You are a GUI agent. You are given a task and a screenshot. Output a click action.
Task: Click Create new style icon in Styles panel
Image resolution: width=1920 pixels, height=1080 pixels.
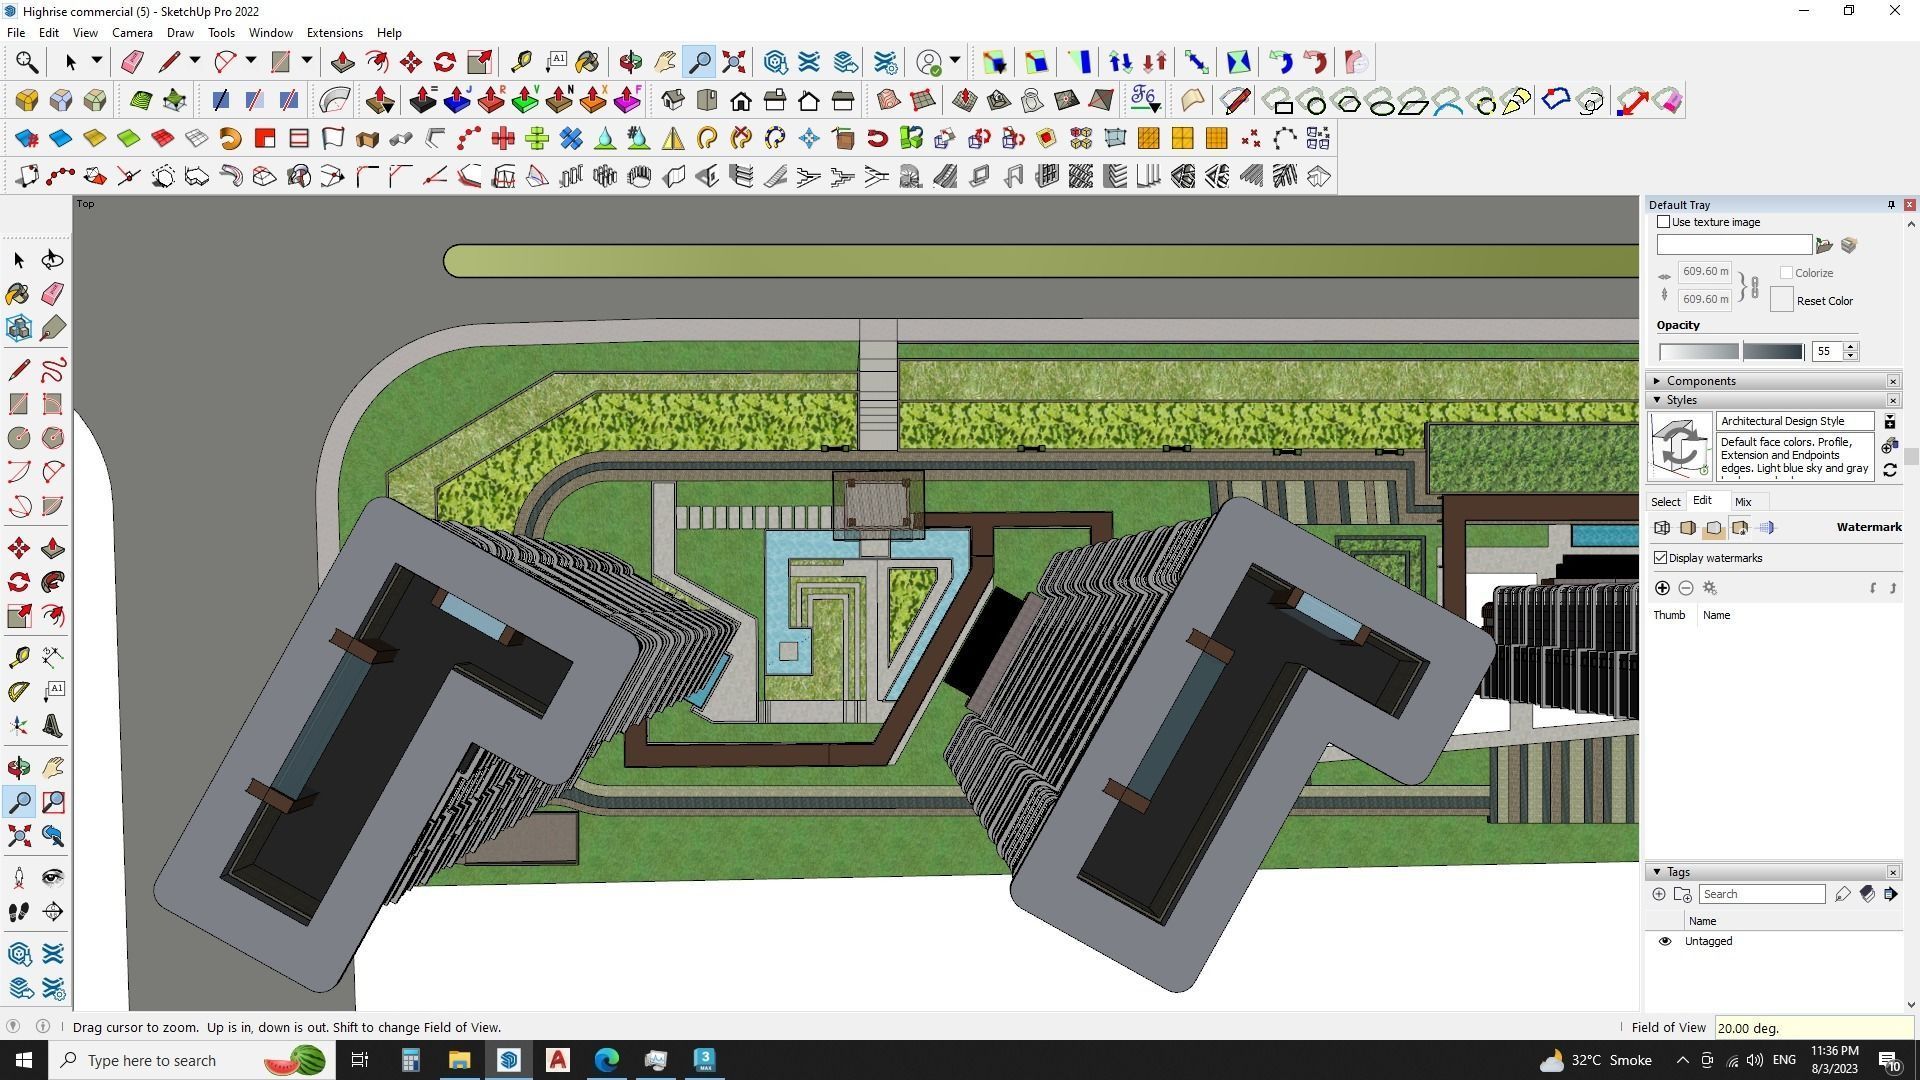point(1890,446)
